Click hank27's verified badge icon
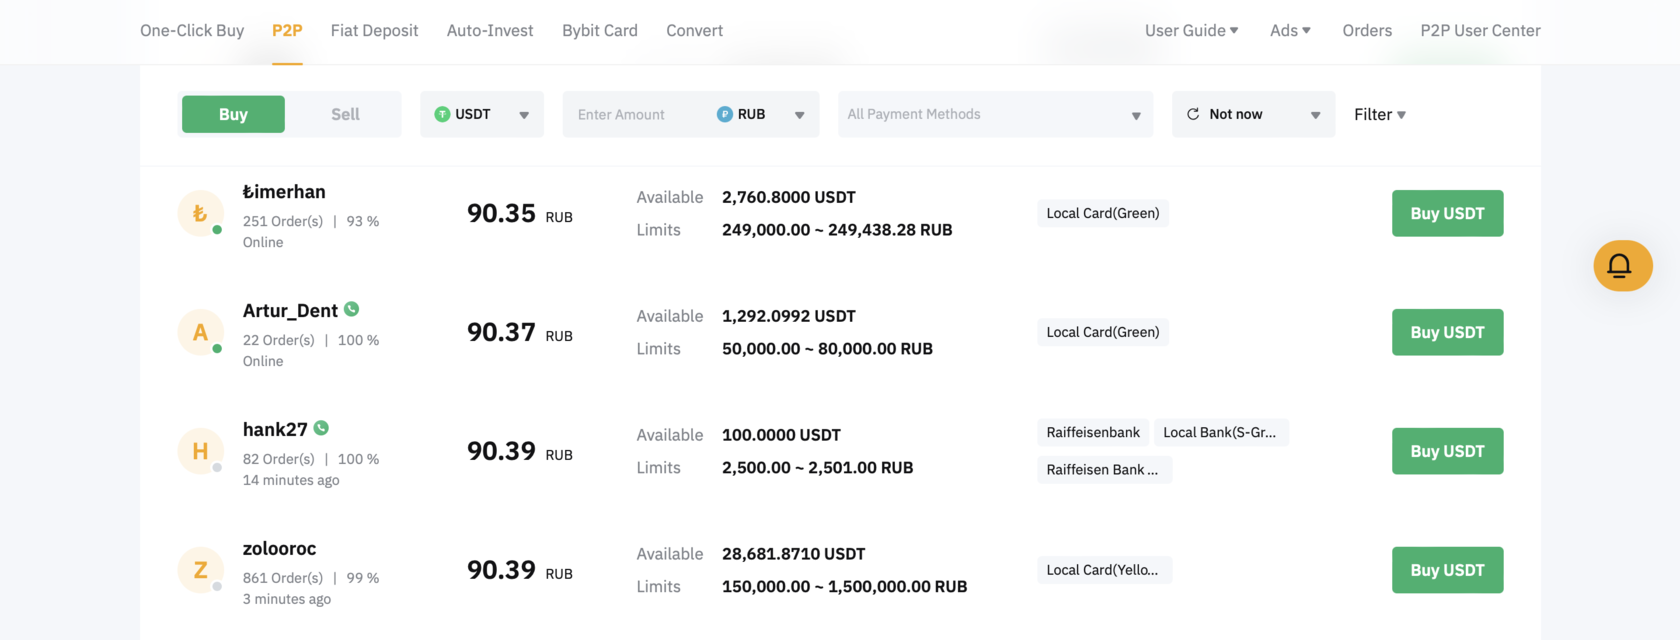 (x=321, y=428)
